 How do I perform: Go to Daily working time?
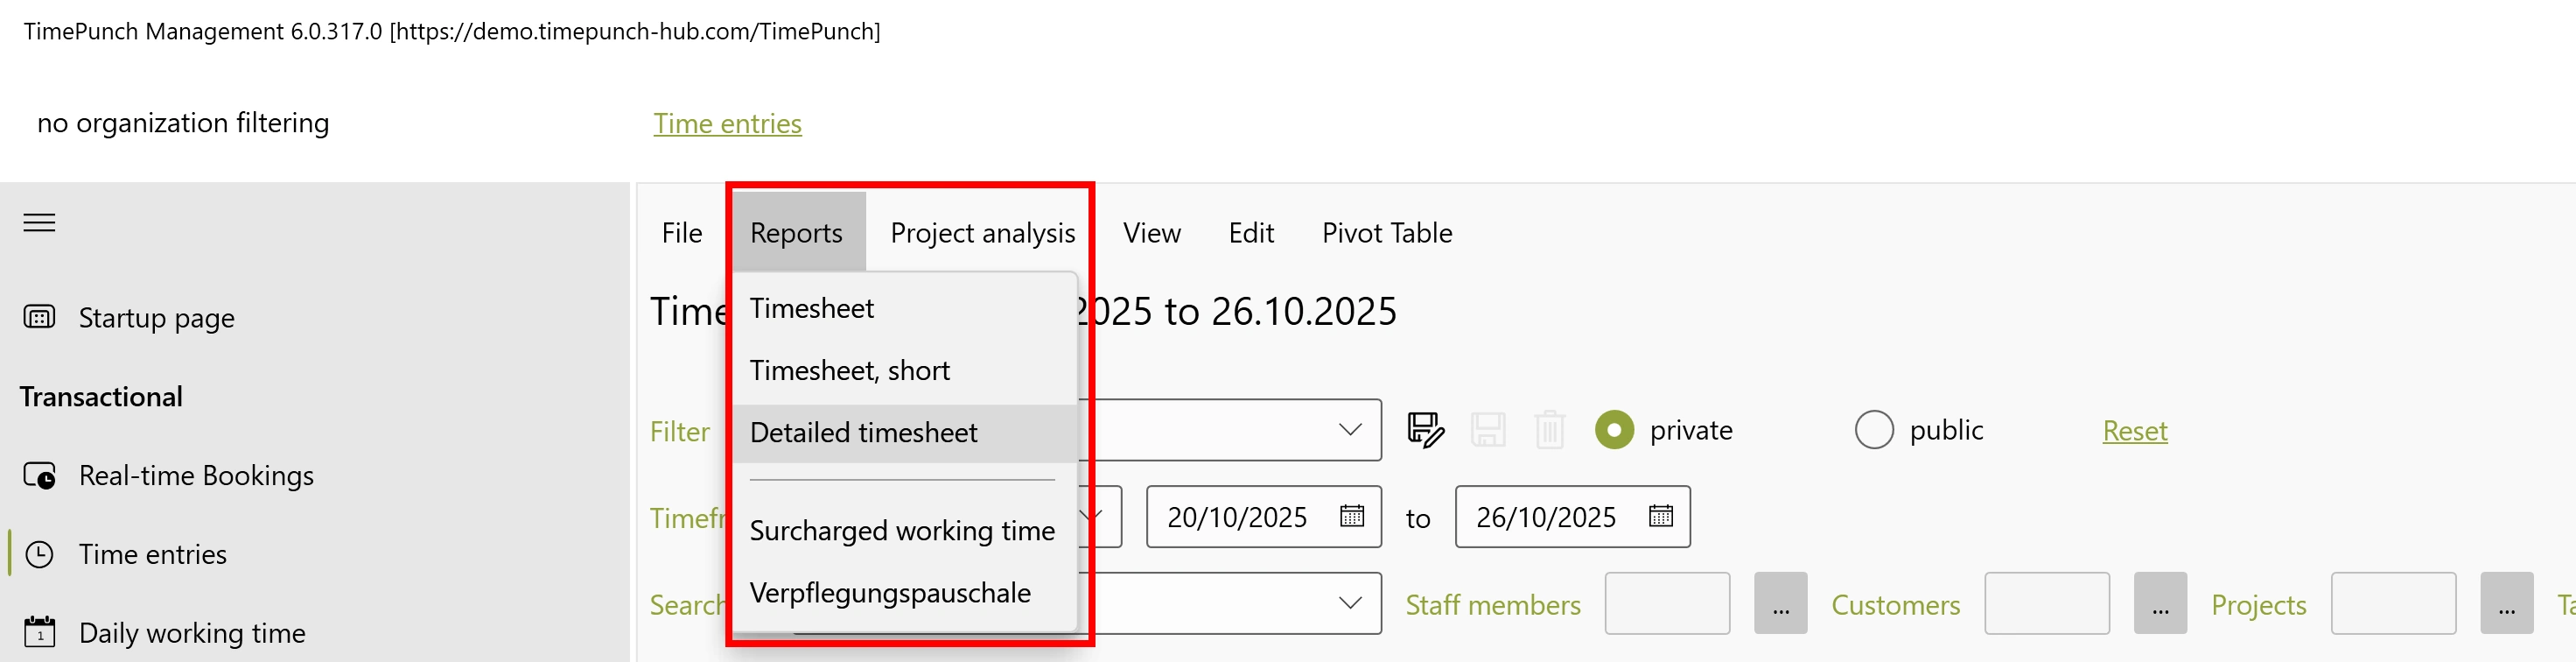pos(192,633)
